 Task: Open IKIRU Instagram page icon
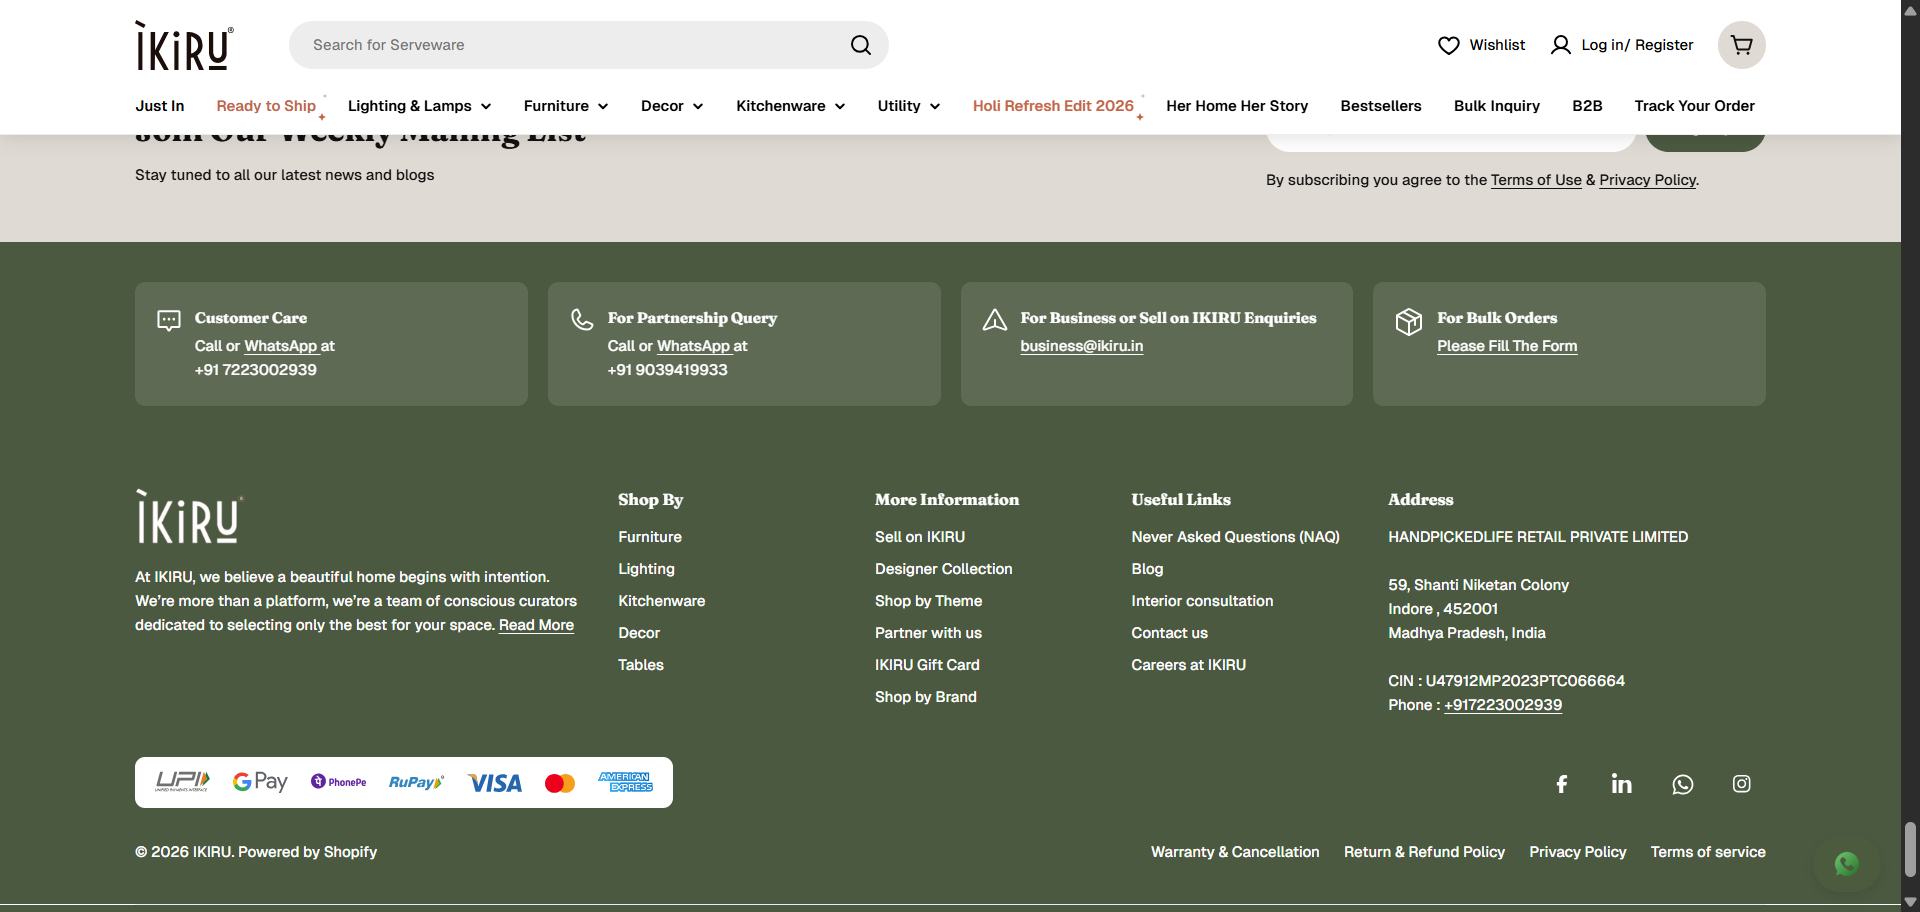(x=1741, y=784)
